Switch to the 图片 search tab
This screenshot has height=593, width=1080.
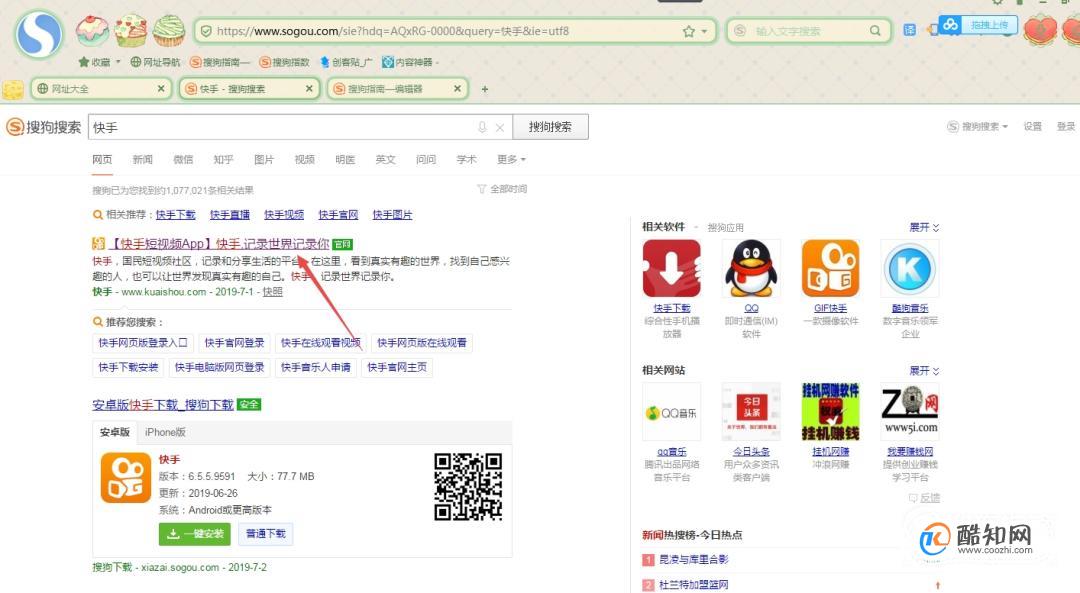(x=264, y=160)
